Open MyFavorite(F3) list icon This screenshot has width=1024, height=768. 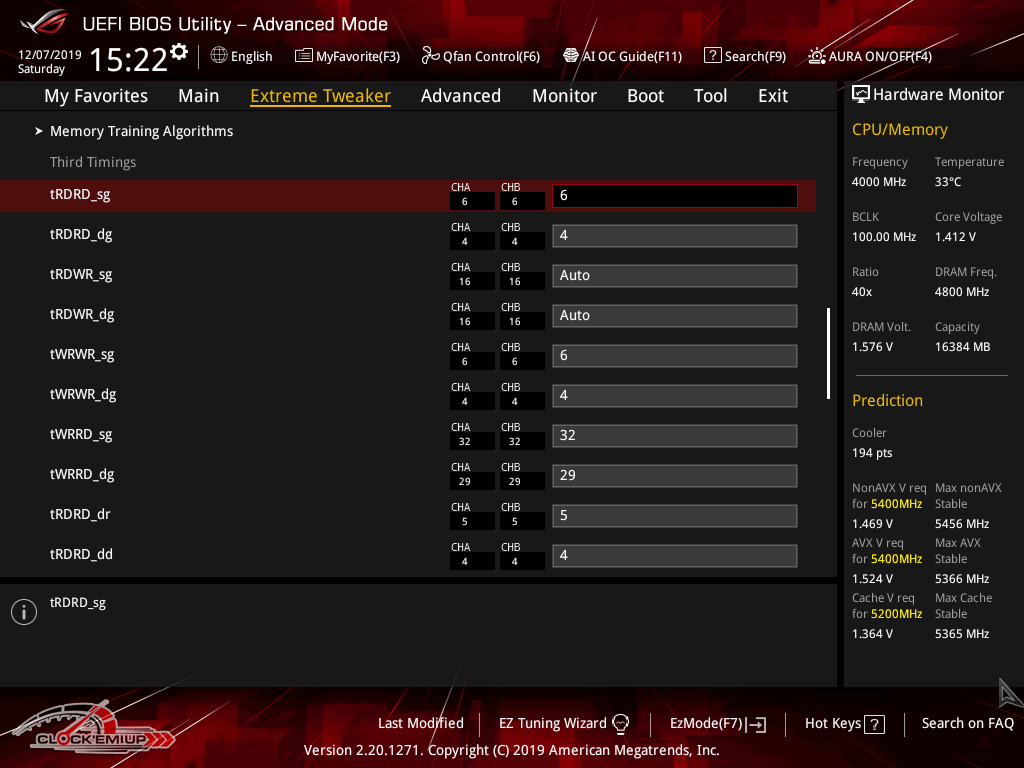coord(304,56)
